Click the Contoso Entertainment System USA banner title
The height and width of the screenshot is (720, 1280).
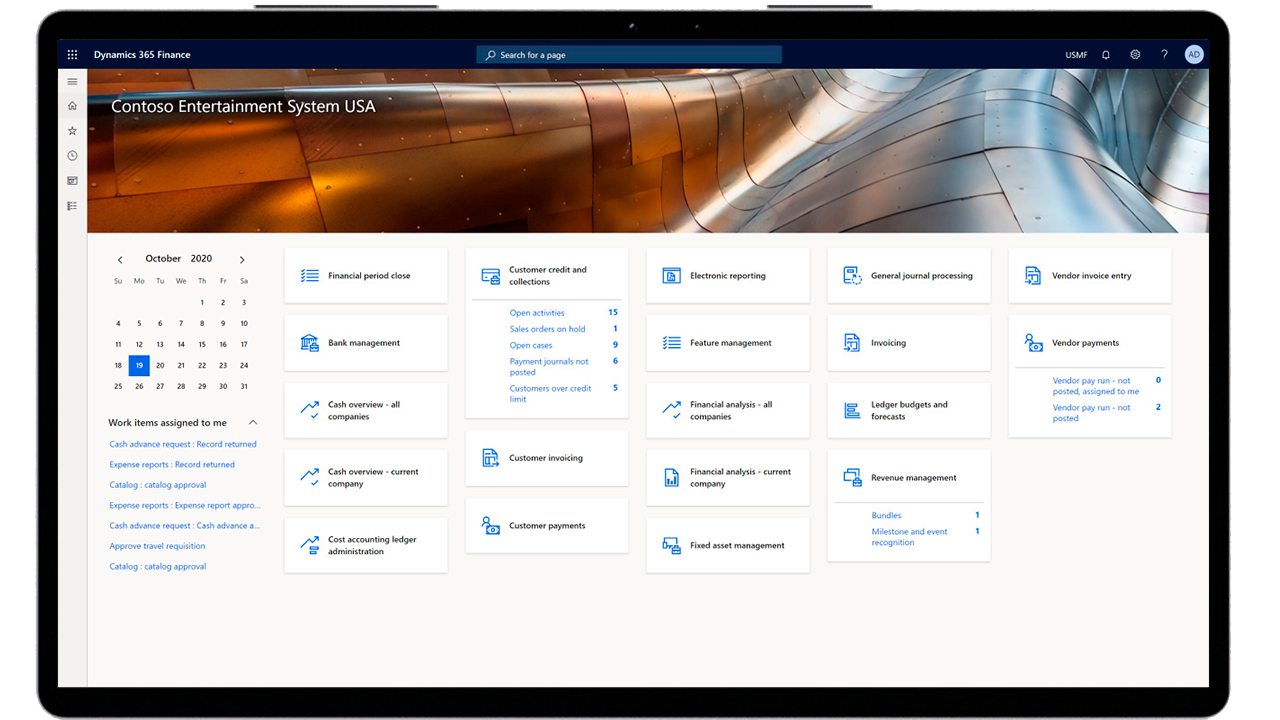(243, 106)
